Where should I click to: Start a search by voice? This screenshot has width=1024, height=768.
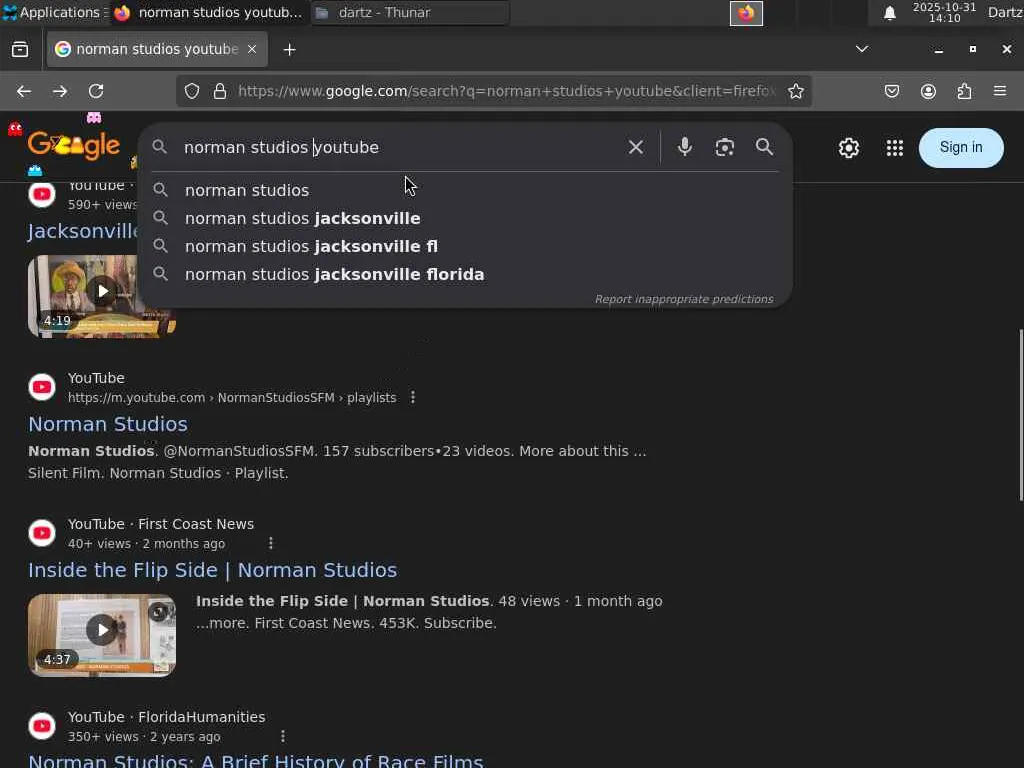click(x=684, y=147)
